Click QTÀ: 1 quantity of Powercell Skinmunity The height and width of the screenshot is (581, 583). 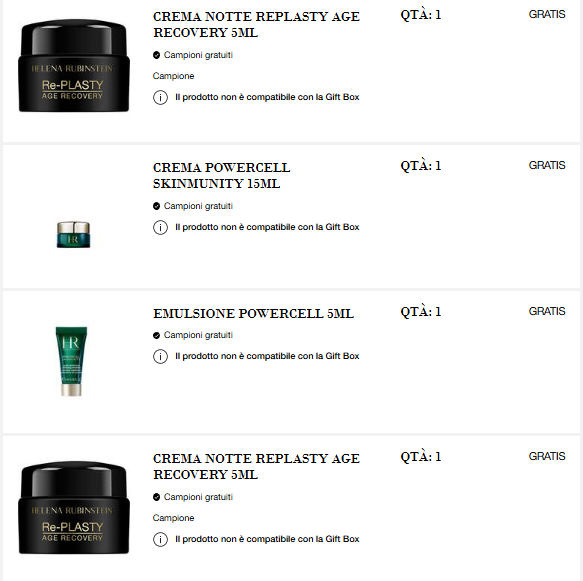(x=421, y=165)
